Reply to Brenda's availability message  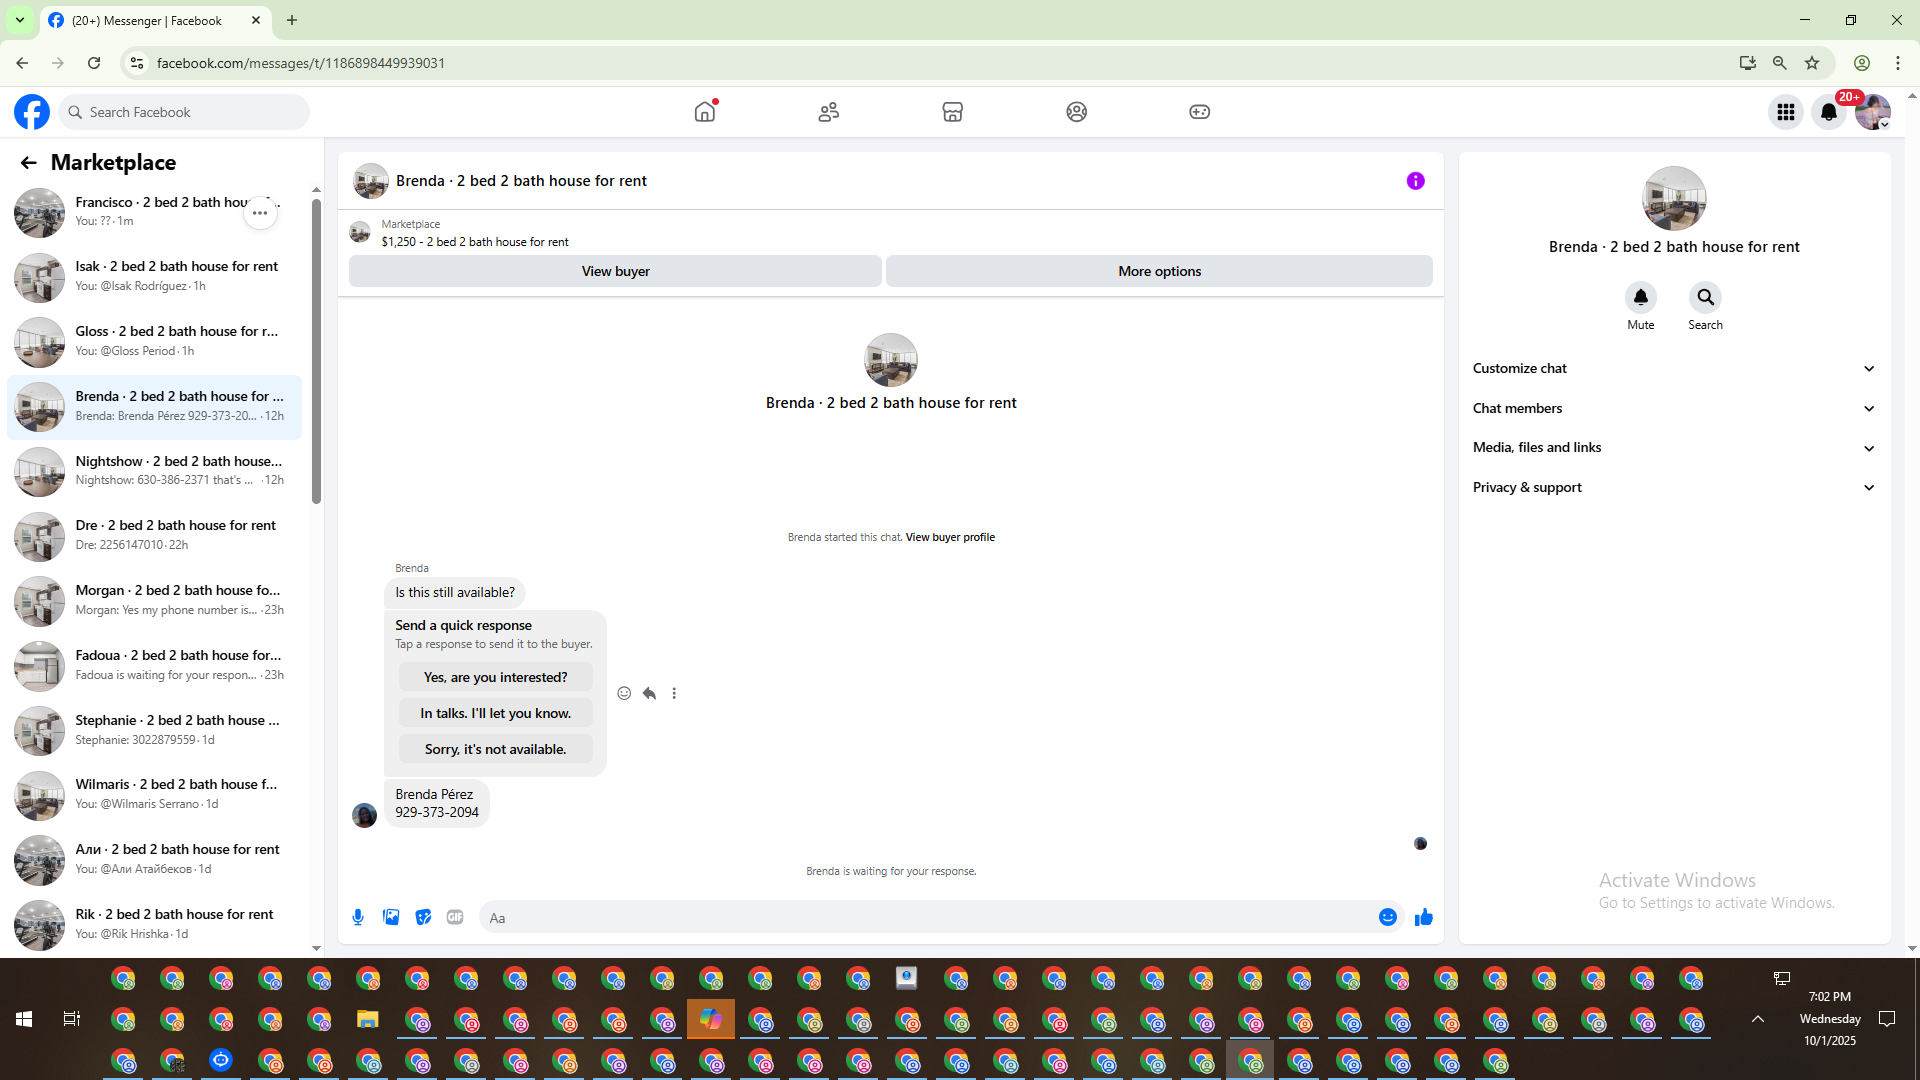point(649,694)
